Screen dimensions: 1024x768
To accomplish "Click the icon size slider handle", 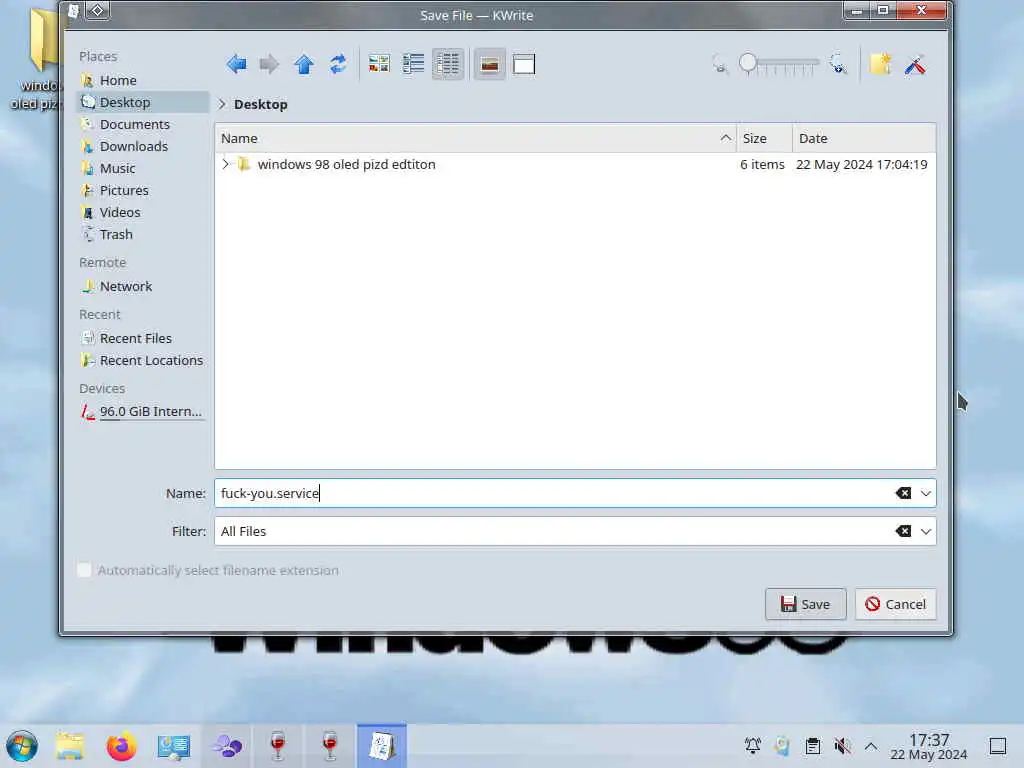I will tap(748, 63).
